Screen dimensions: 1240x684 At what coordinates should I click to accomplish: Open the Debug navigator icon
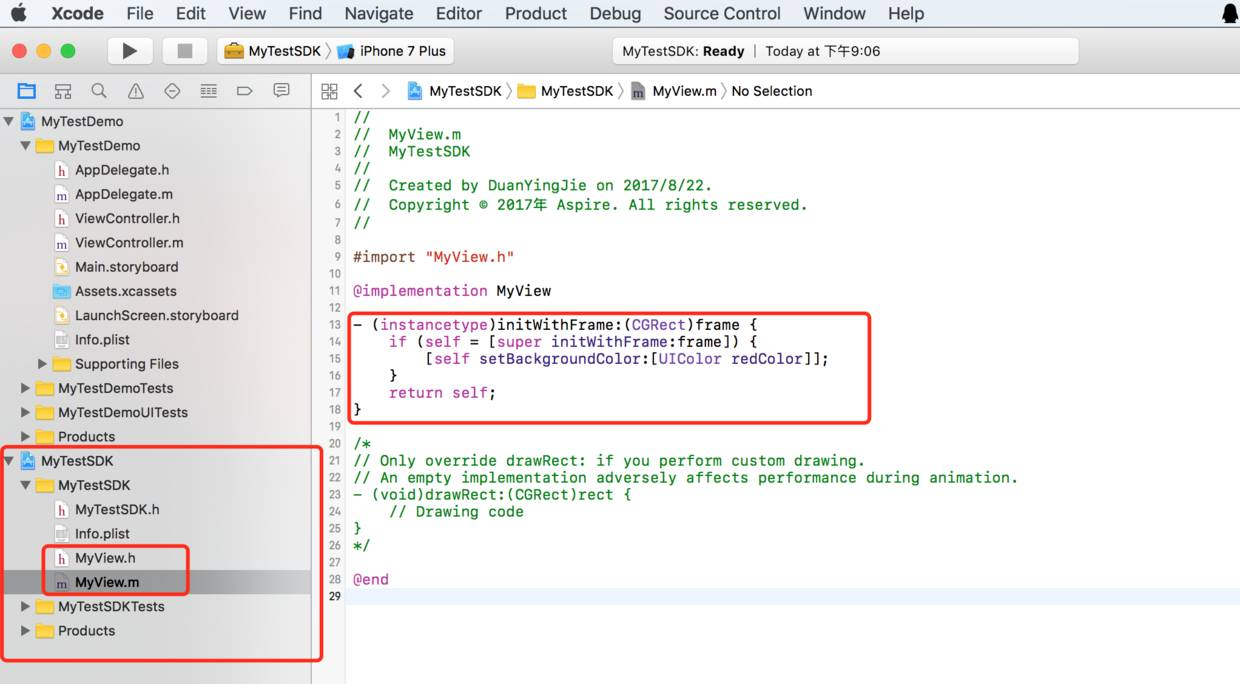coord(208,91)
